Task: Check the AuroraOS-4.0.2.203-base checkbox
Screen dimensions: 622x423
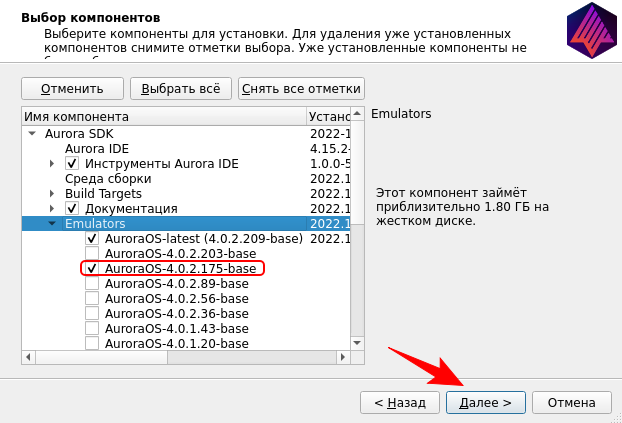Action: click(92, 253)
